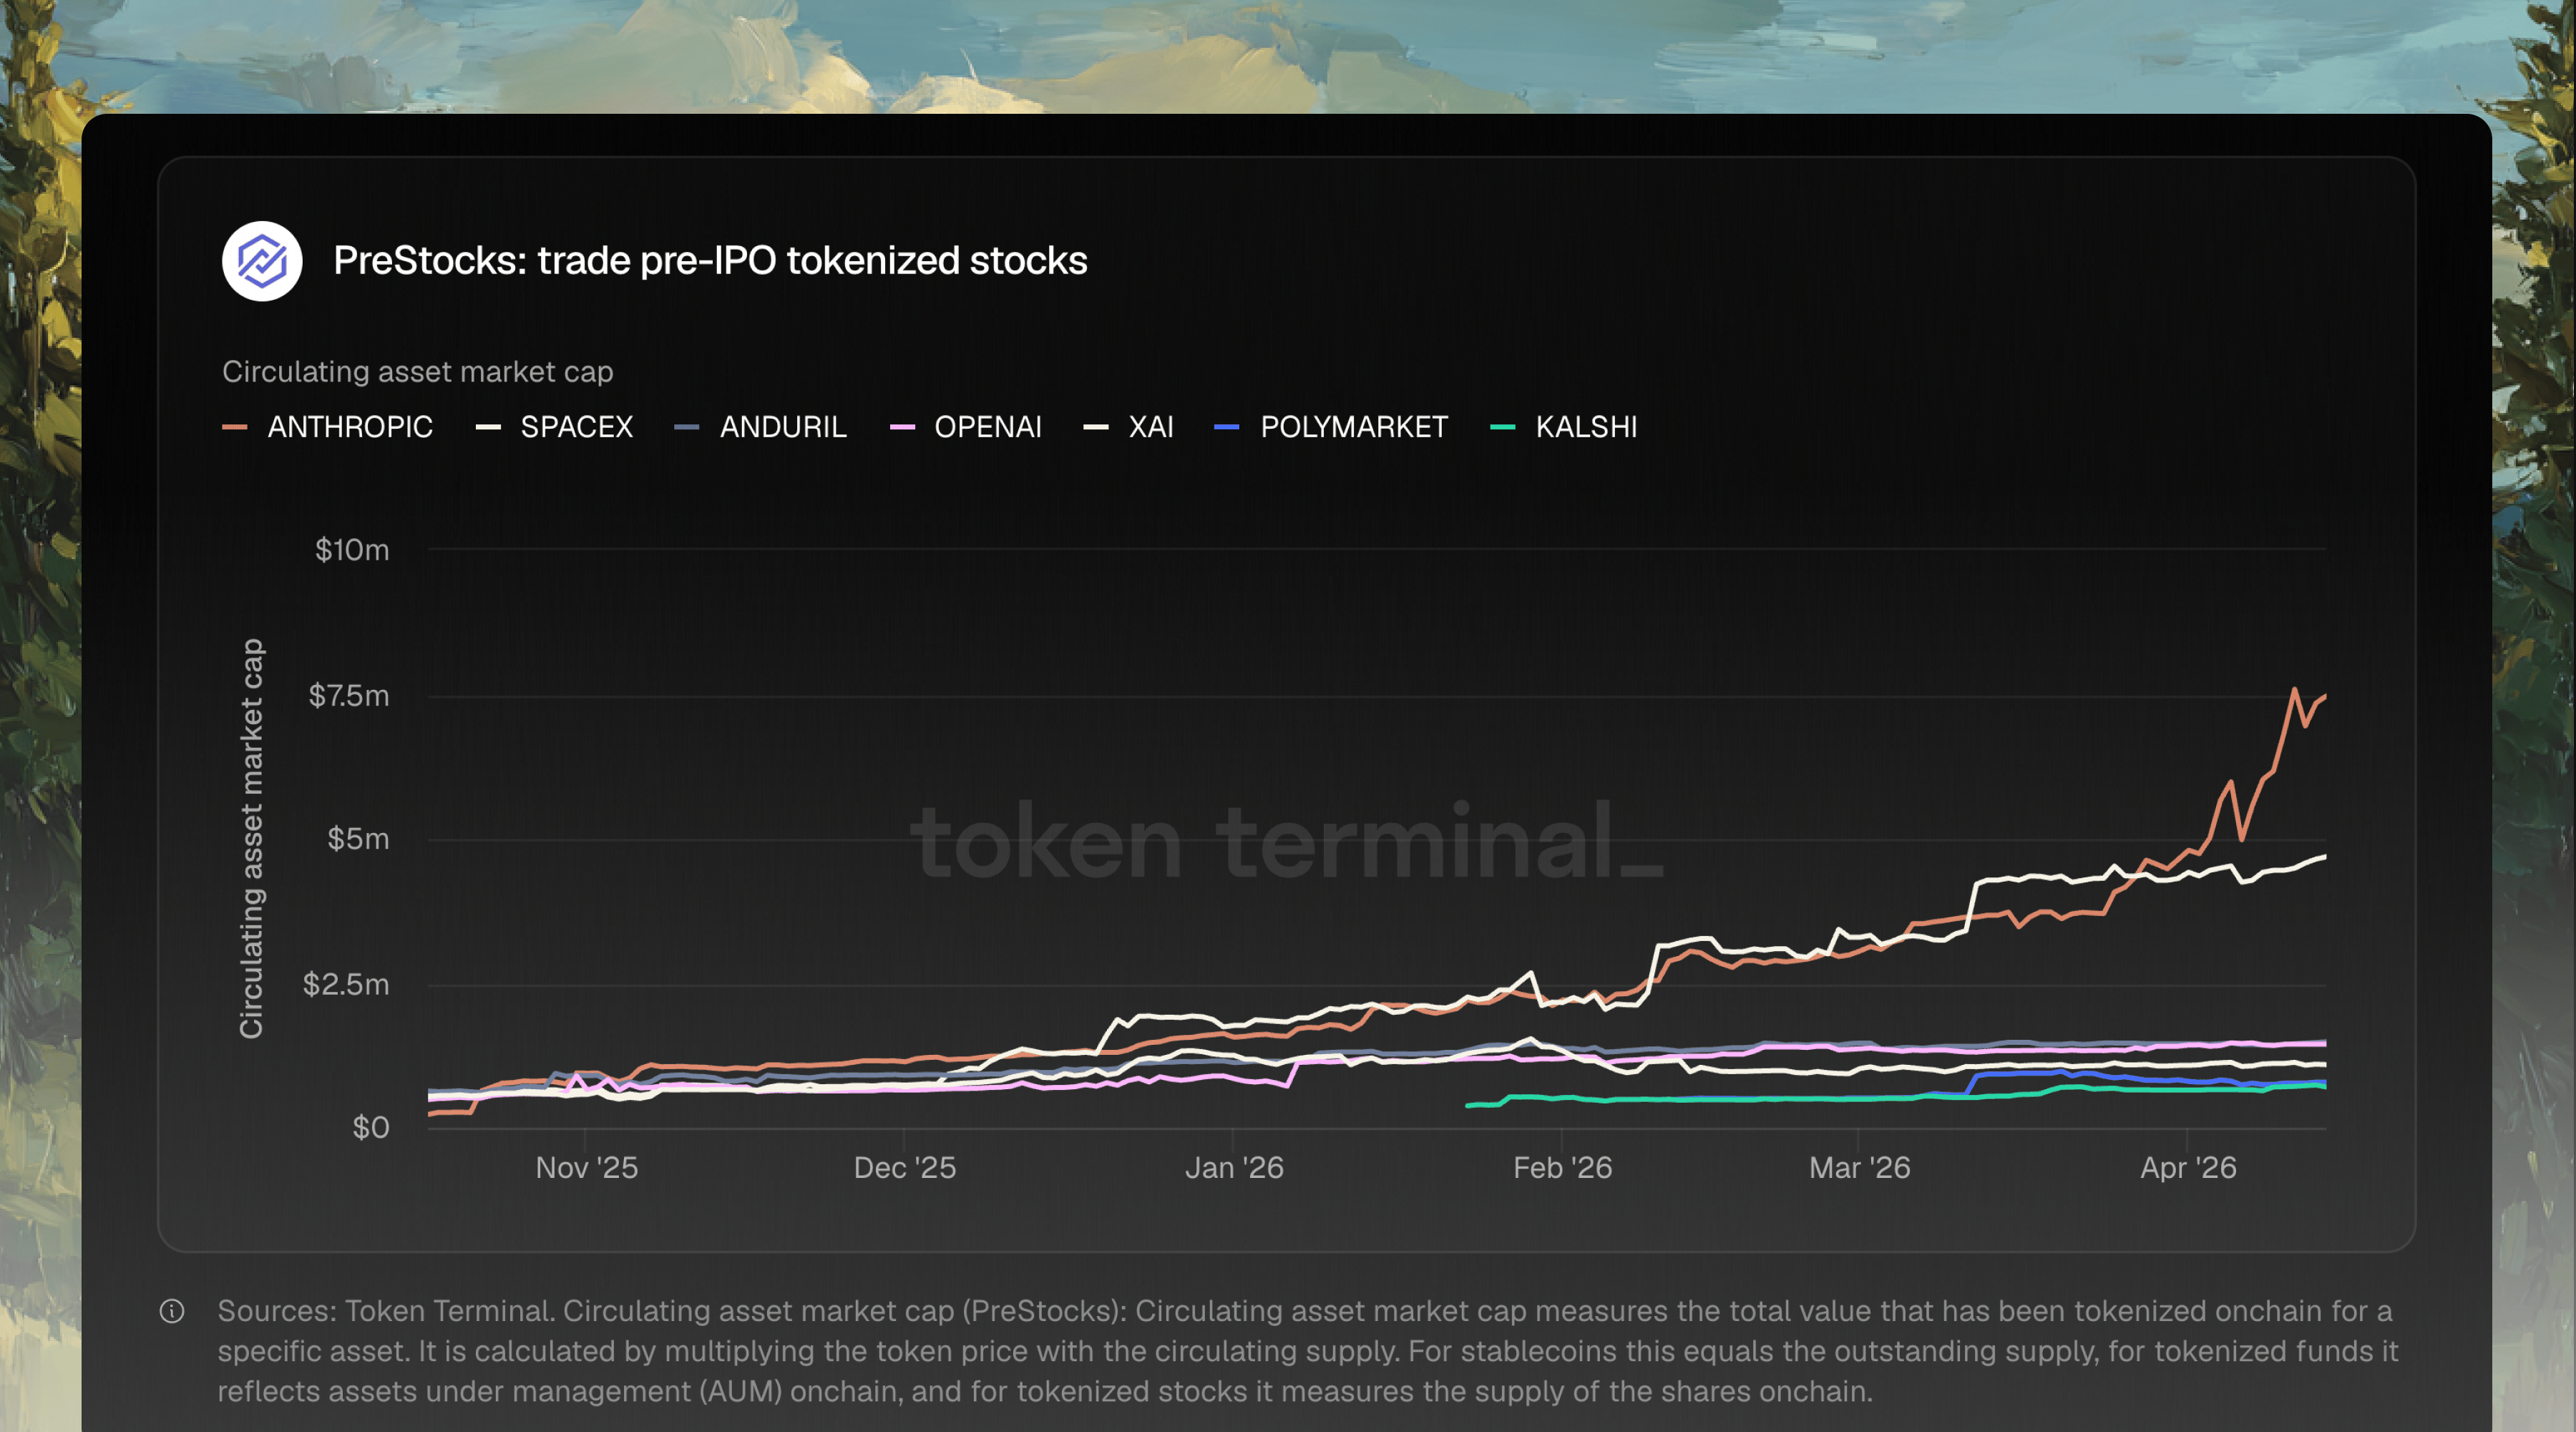Click the info icon beside Sources text
This screenshot has width=2576, height=1432.
point(172,1311)
